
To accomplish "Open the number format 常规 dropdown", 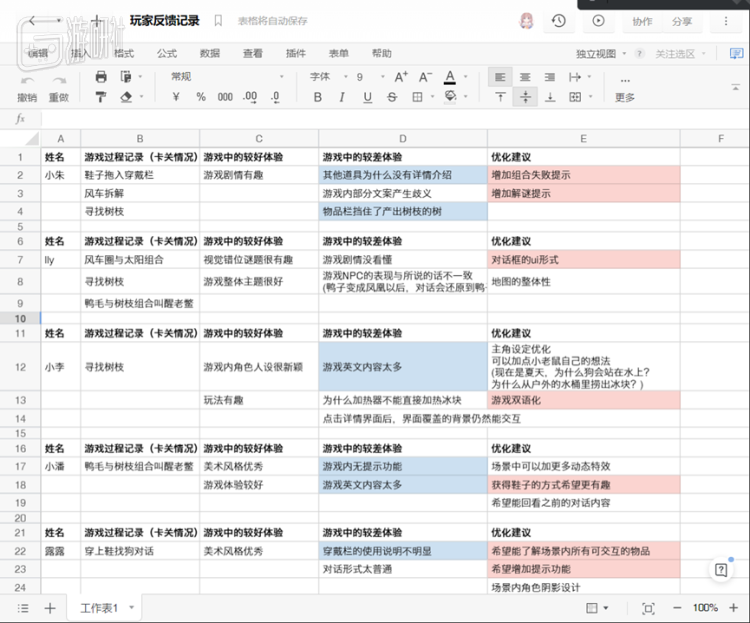I will 228,77.
